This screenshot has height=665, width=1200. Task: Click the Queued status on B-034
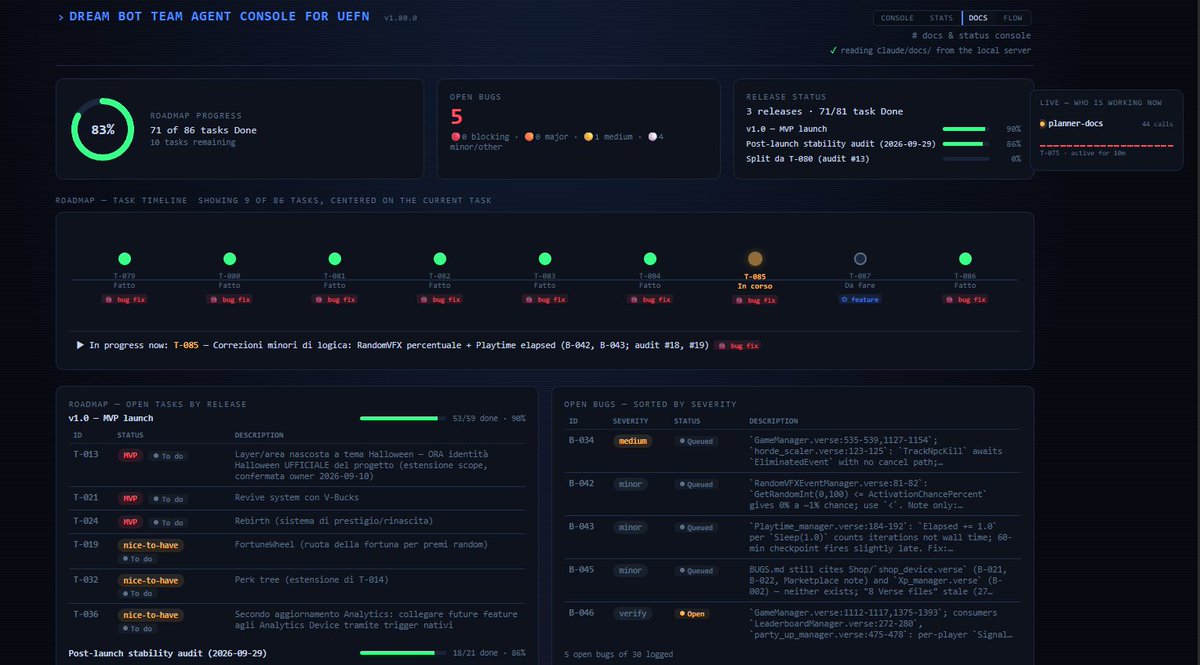(x=695, y=440)
